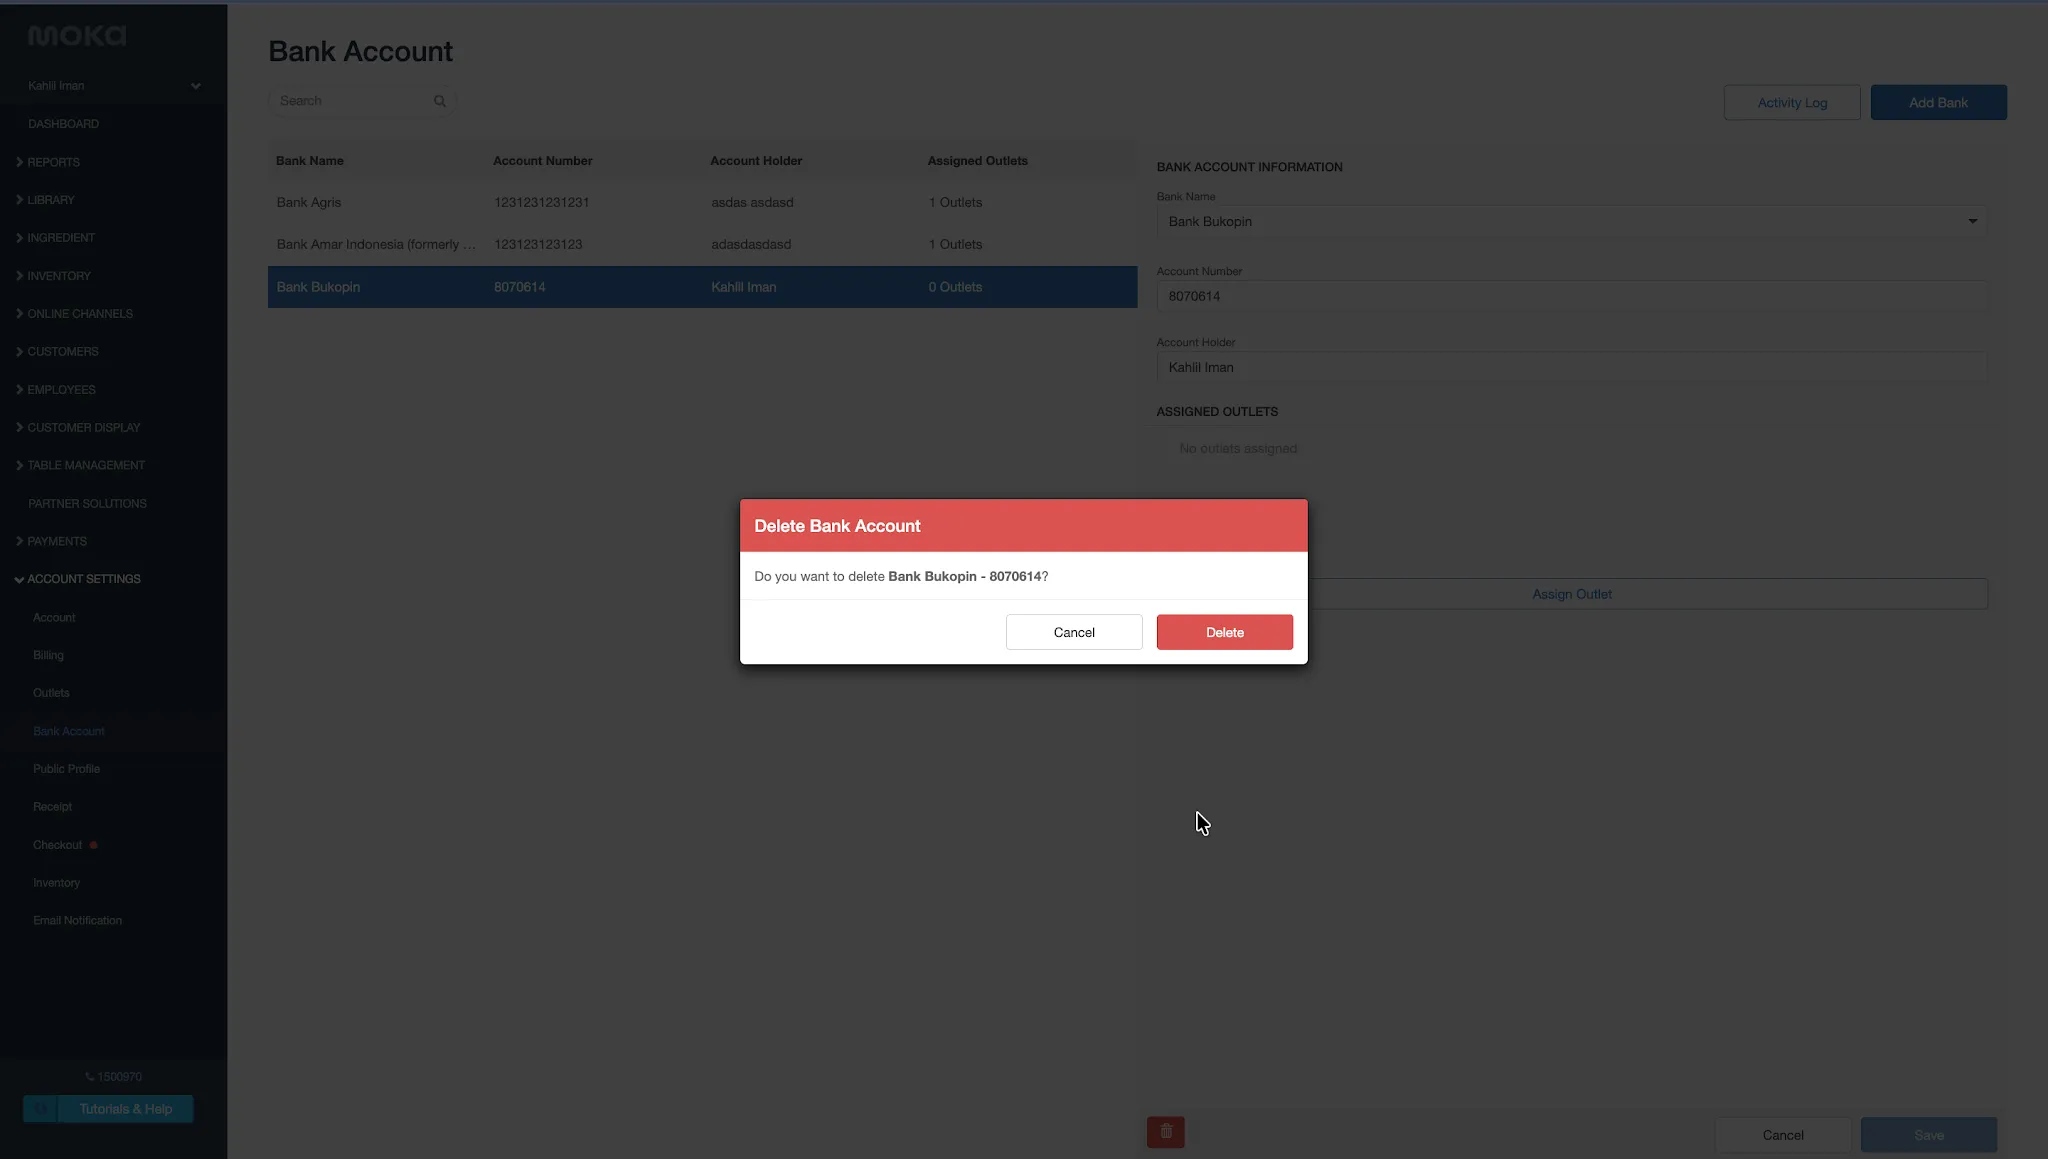Open the Billing settings page
Screen dimensions: 2048x1159
point(48,656)
